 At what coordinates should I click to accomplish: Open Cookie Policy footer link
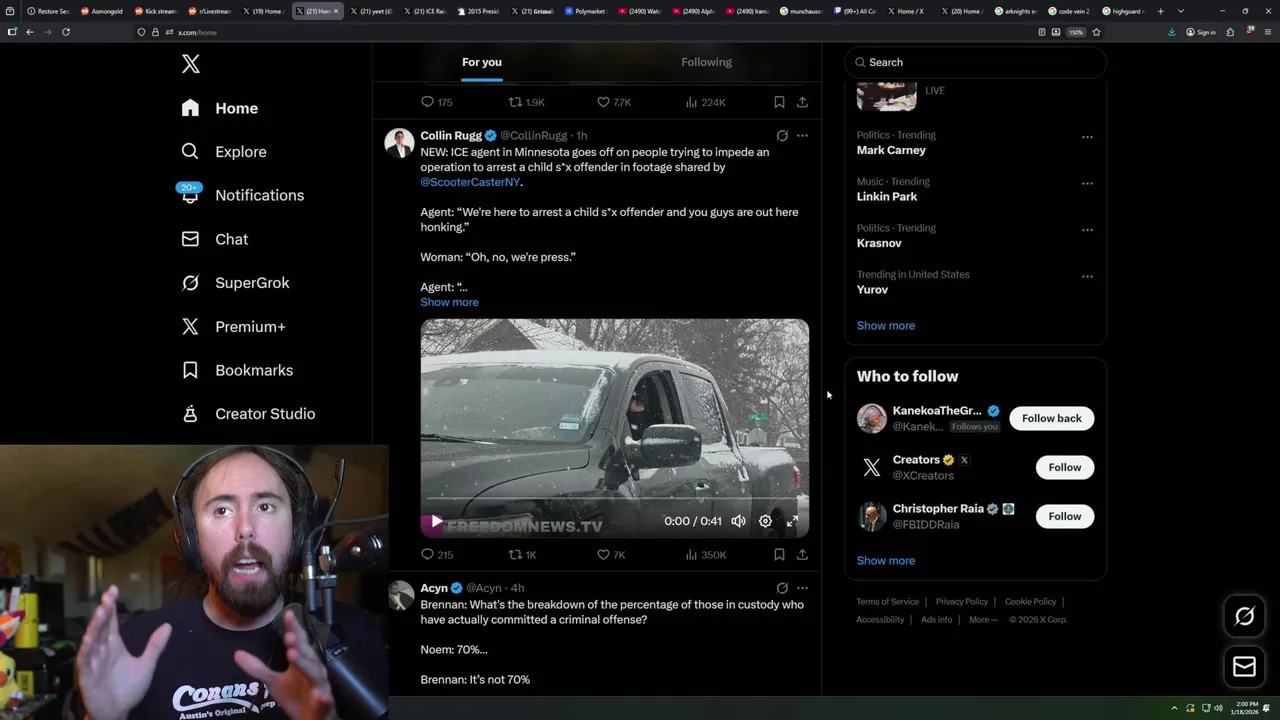(x=1030, y=602)
